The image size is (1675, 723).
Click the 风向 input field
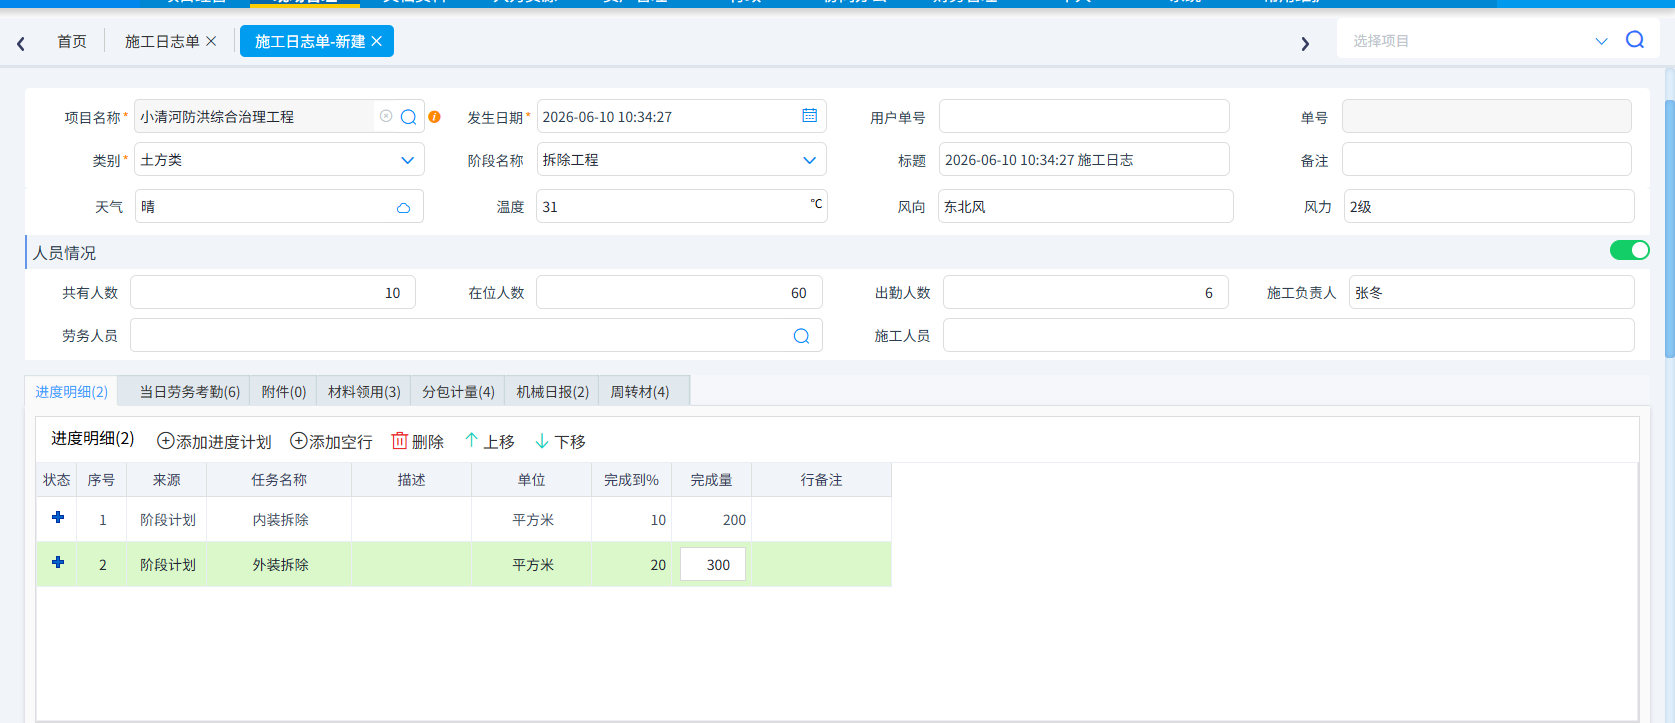click(1085, 206)
